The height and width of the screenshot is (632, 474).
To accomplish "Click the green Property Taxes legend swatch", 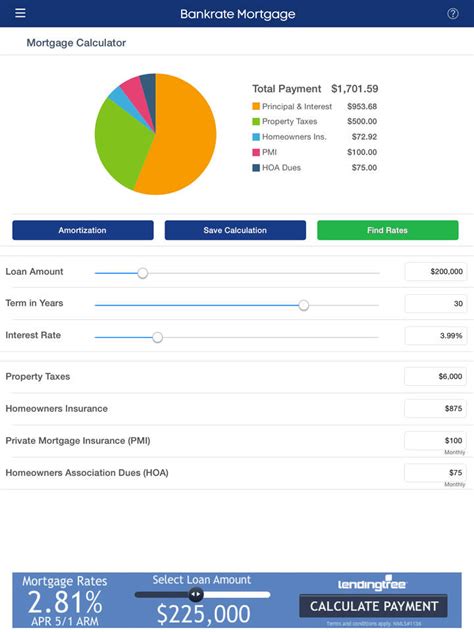I will tap(256, 121).
